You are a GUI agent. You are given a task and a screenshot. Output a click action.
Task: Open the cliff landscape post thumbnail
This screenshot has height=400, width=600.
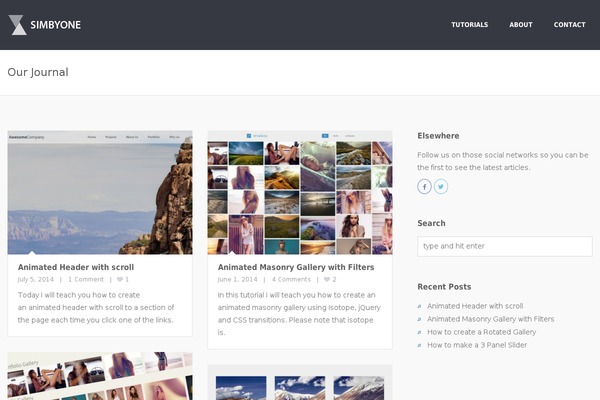click(100, 193)
